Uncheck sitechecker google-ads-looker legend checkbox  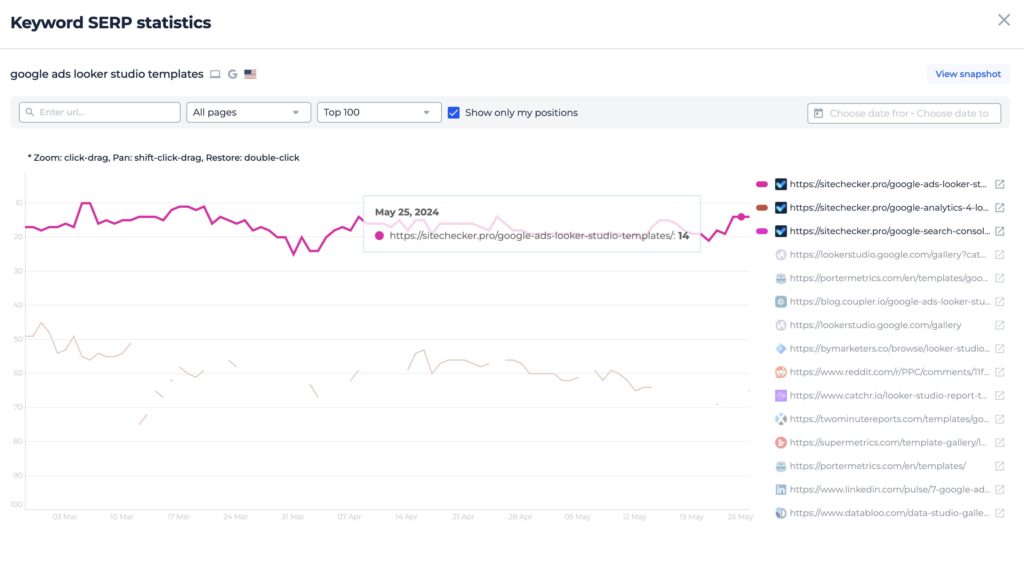pyautogui.click(x=780, y=184)
